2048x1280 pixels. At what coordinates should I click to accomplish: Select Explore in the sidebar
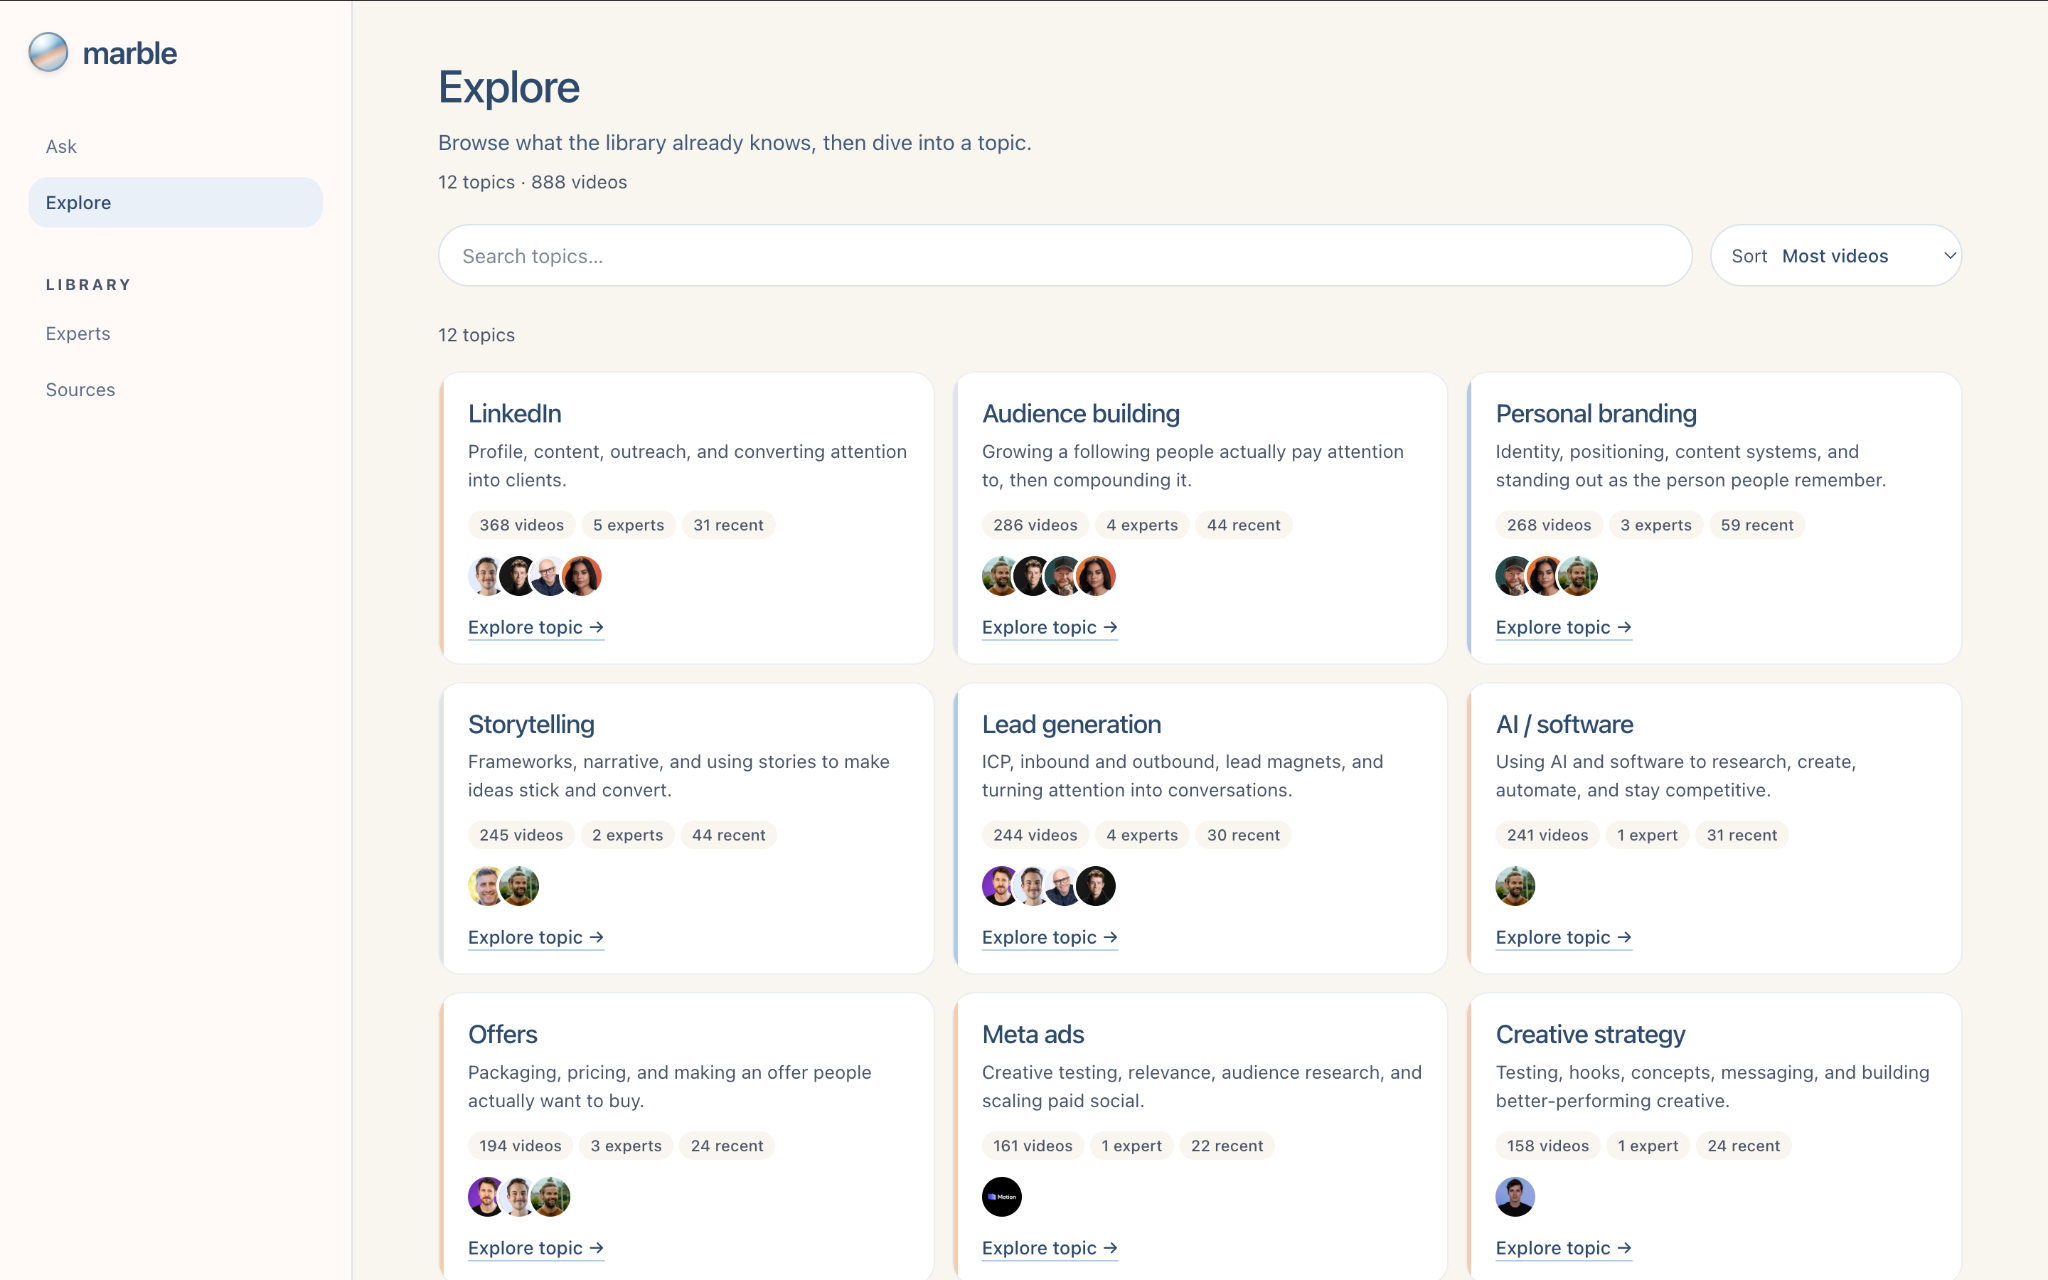[x=175, y=202]
